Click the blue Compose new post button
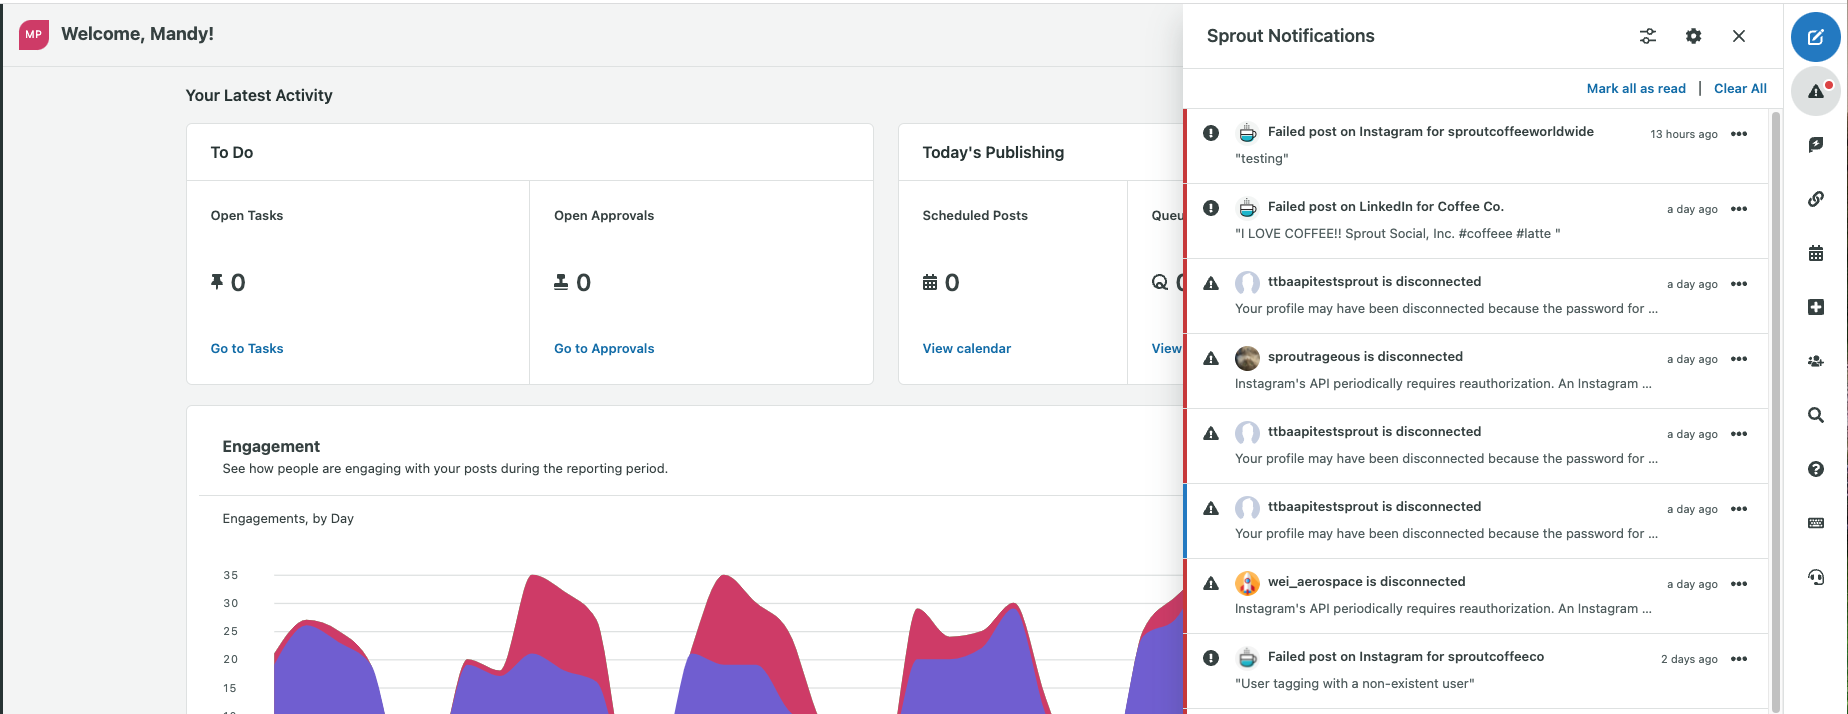The image size is (1848, 714). click(x=1815, y=37)
